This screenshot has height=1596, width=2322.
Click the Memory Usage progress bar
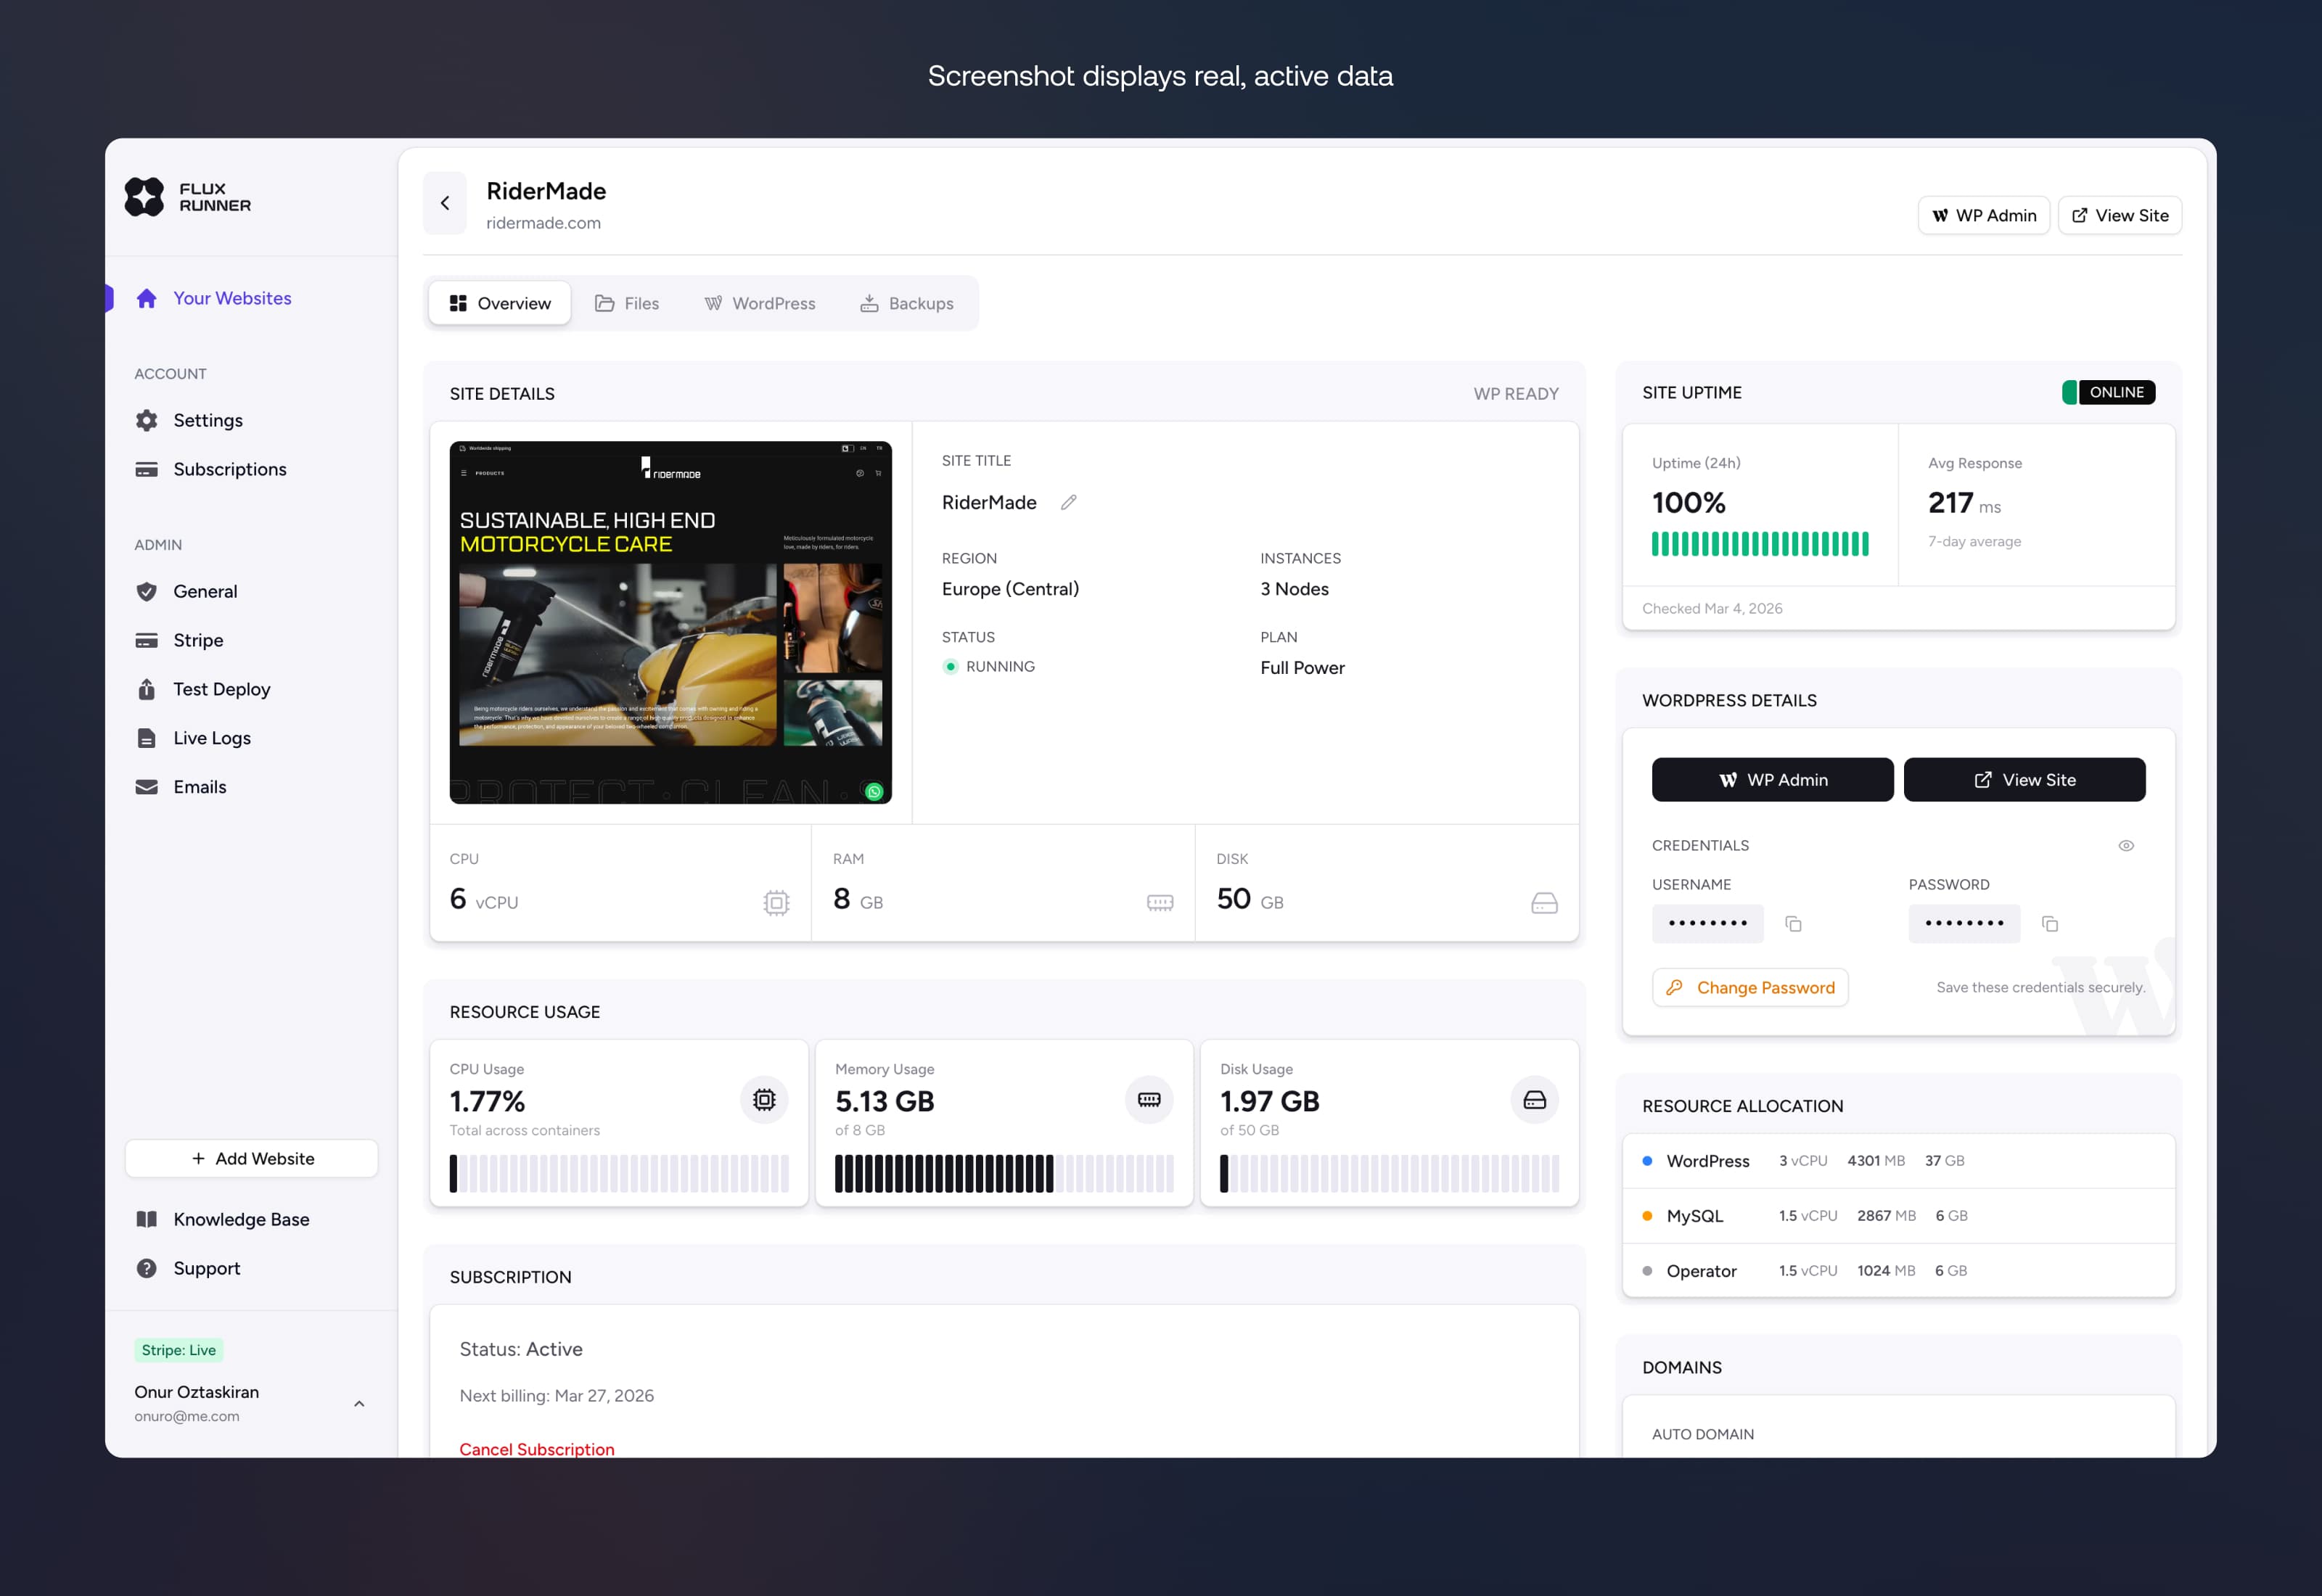[x=1003, y=1173]
